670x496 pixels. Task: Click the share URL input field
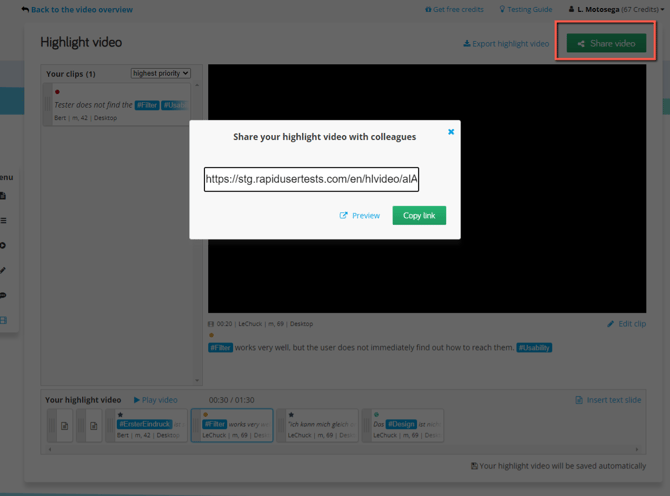[x=311, y=180]
